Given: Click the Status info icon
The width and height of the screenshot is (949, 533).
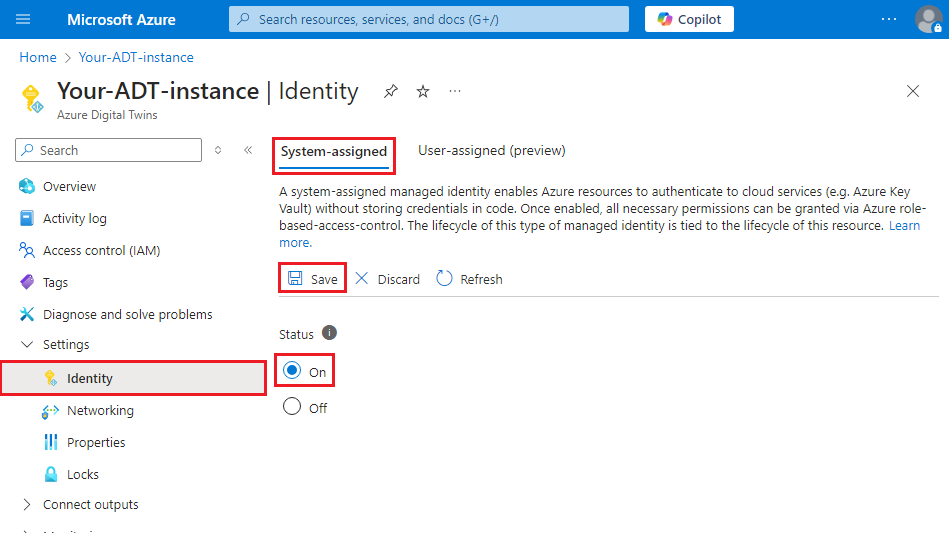Looking at the screenshot, I should pyautogui.click(x=330, y=333).
